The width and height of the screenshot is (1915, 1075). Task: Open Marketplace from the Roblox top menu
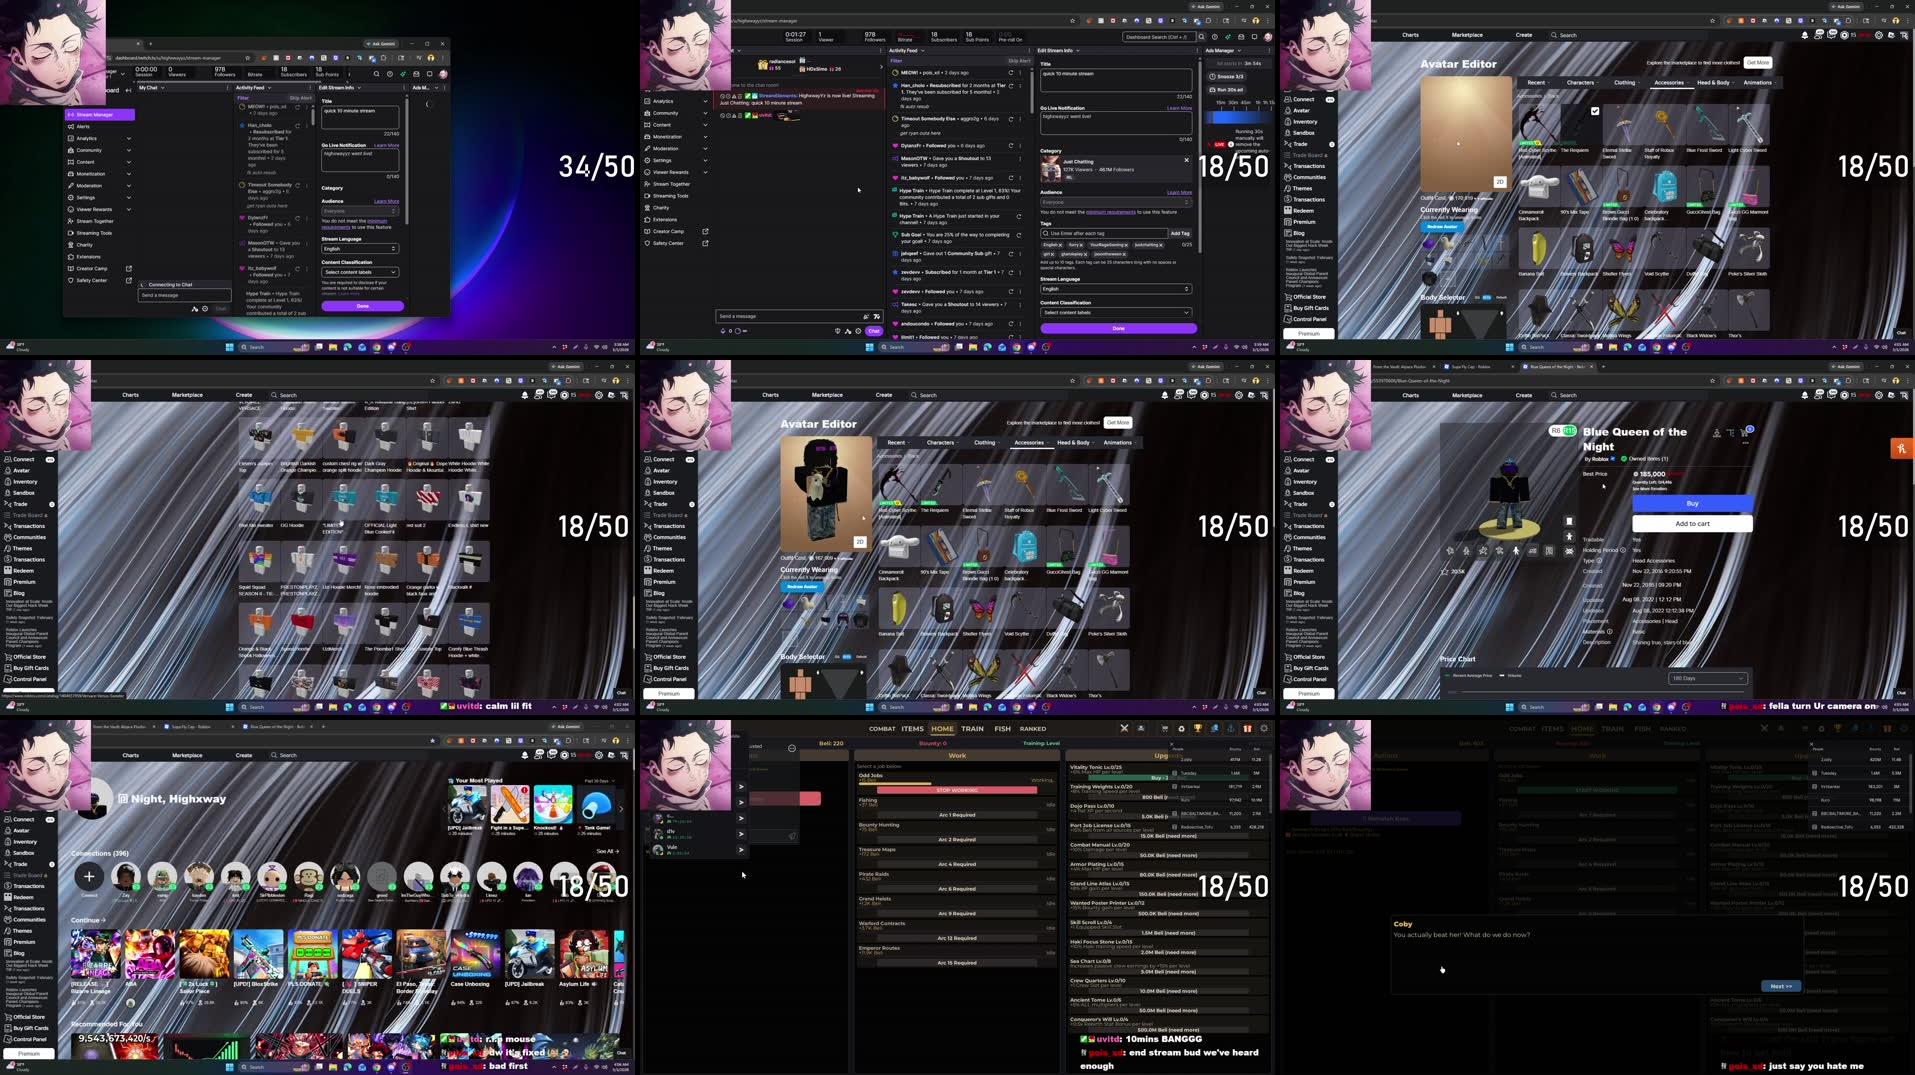pyautogui.click(x=1467, y=395)
